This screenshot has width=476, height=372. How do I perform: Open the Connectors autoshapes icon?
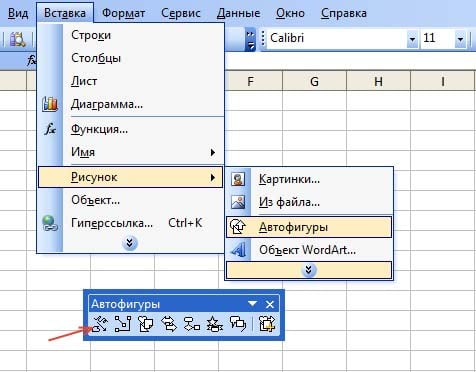coord(123,324)
